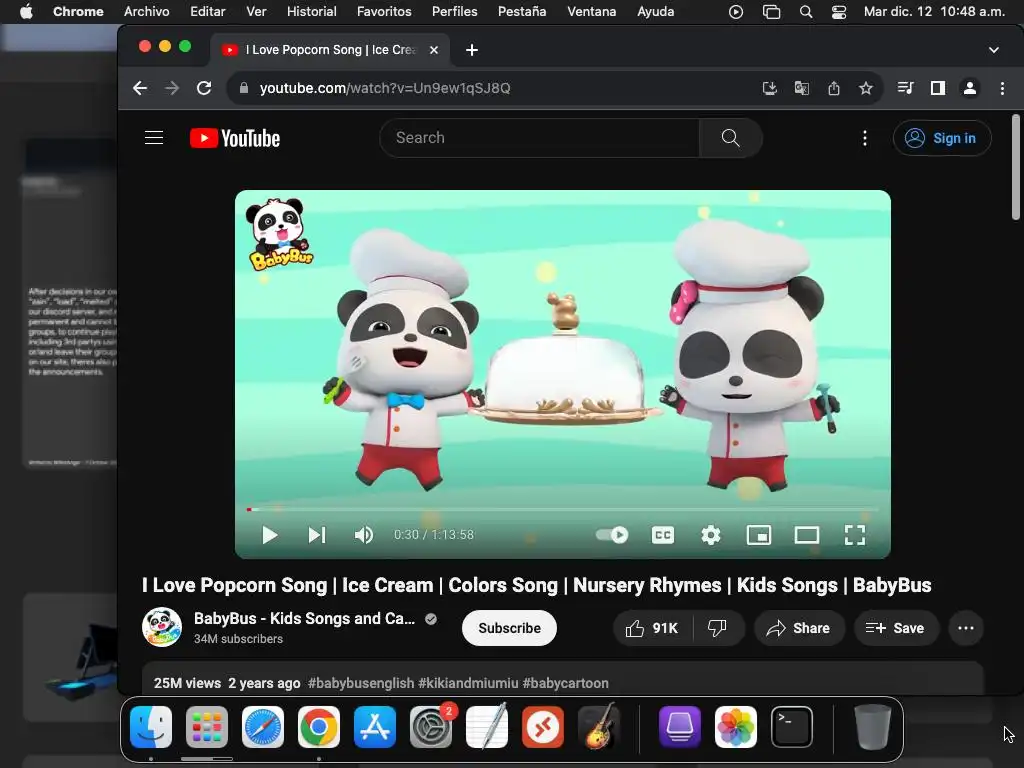The height and width of the screenshot is (768, 1024).
Task: Open Chrome three-dot menu
Action: 1002,88
